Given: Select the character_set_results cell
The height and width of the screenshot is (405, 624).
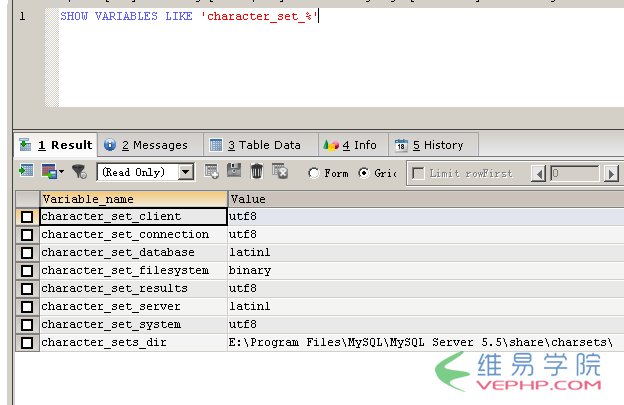Looking at the screenshot, I should 133,288.
